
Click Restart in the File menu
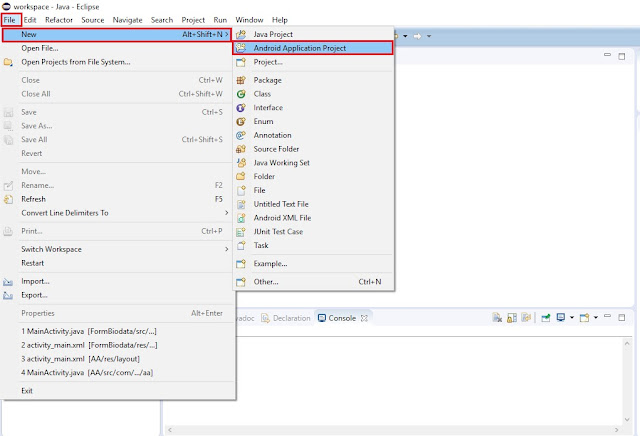pyautogui.click(x=117, y=263)
